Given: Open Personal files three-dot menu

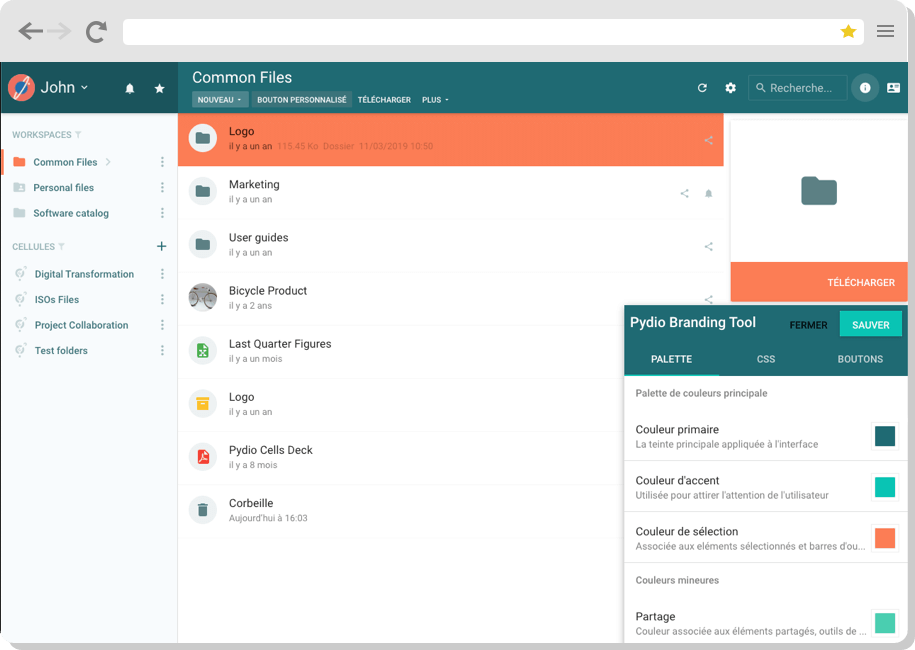Looking at the screenshot, I should pyautogui.click(x=162, y=187).
